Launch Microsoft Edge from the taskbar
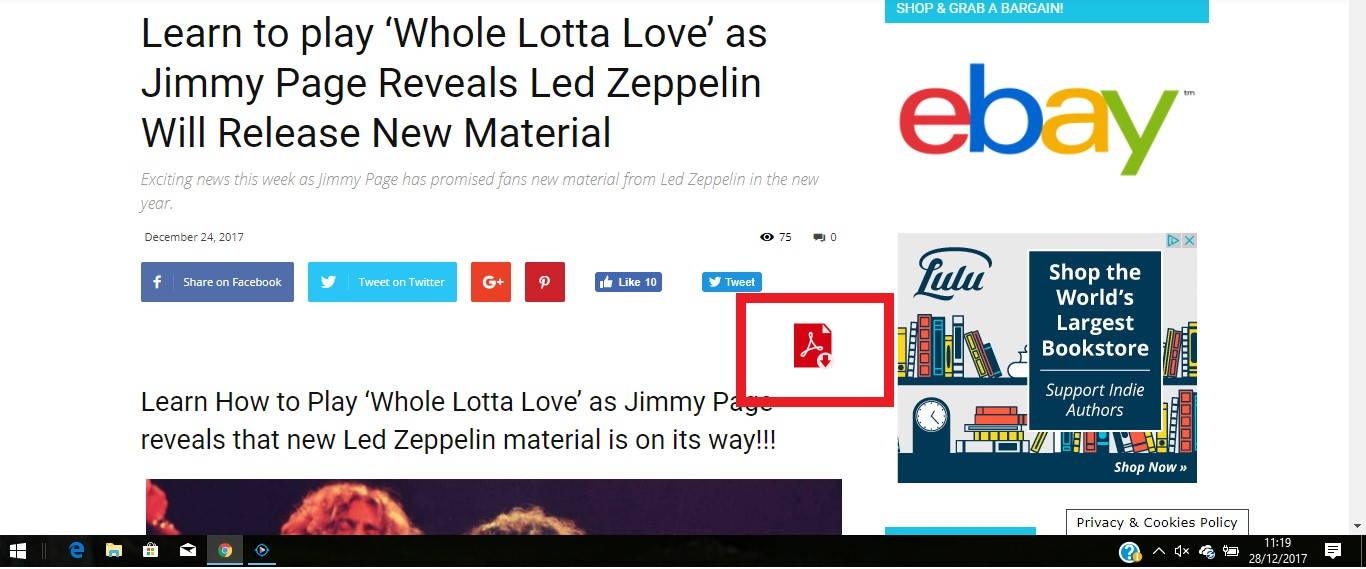 tap(76, 550)
